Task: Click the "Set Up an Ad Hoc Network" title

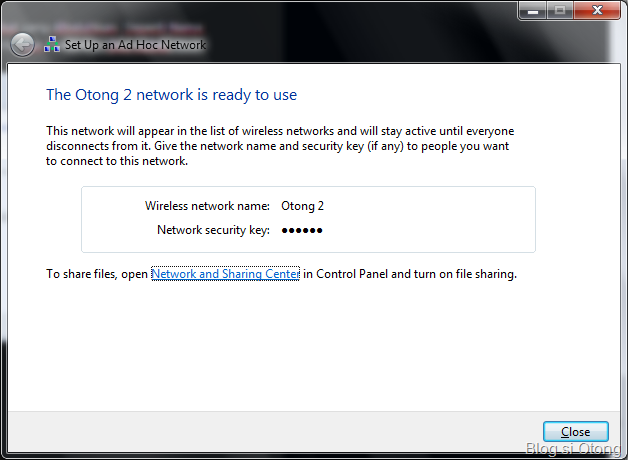Action: (x=135, y=45)
